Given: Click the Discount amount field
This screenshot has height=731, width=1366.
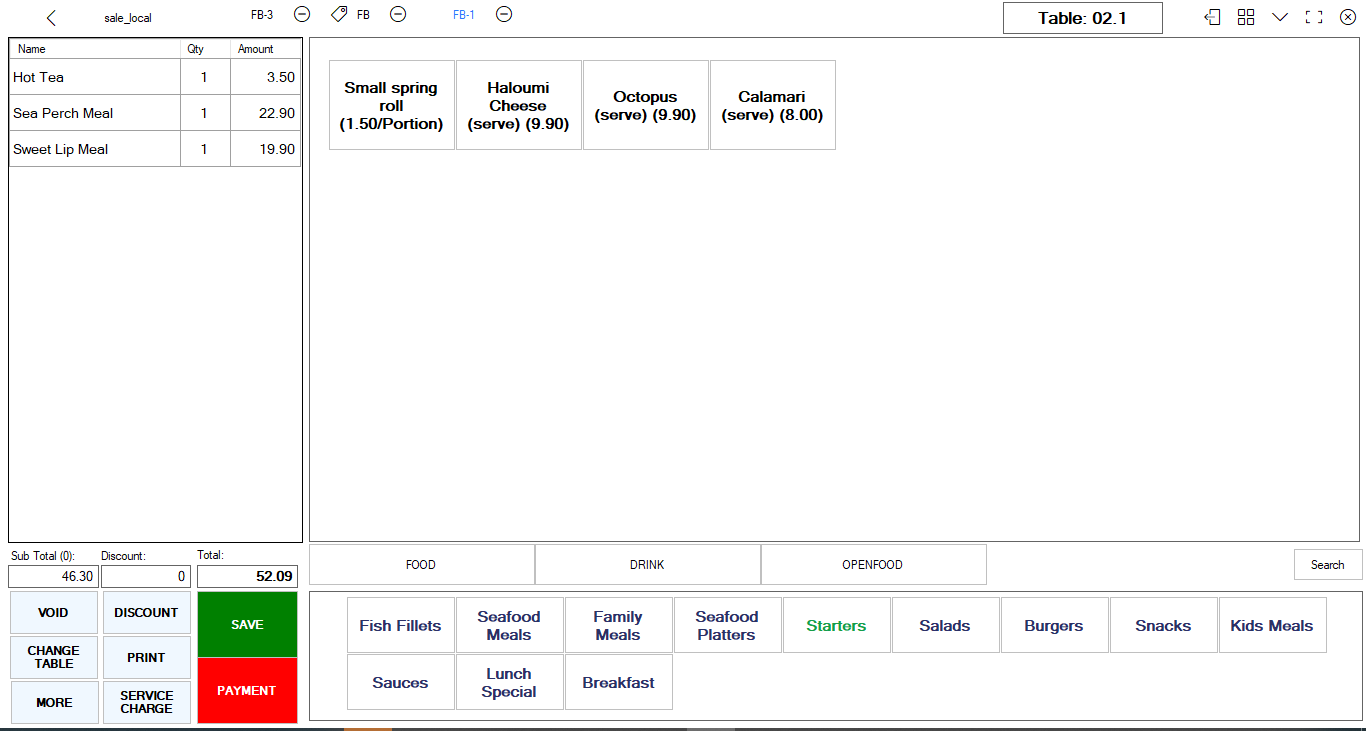Looking at the screenshot, I should [145, 577].
